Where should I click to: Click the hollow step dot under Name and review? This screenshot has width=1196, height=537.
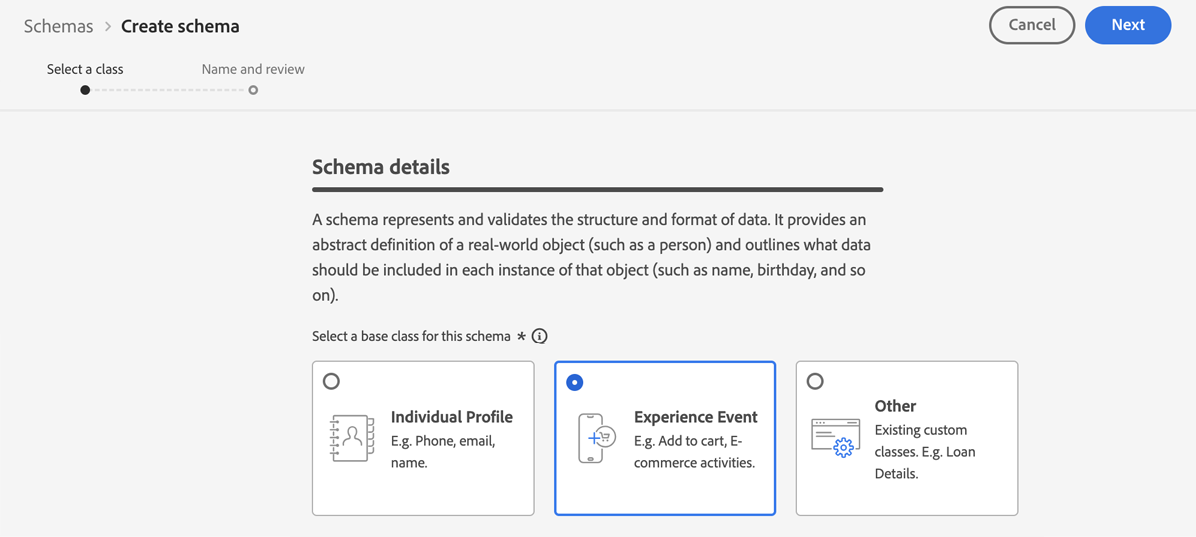coord(253,90)
